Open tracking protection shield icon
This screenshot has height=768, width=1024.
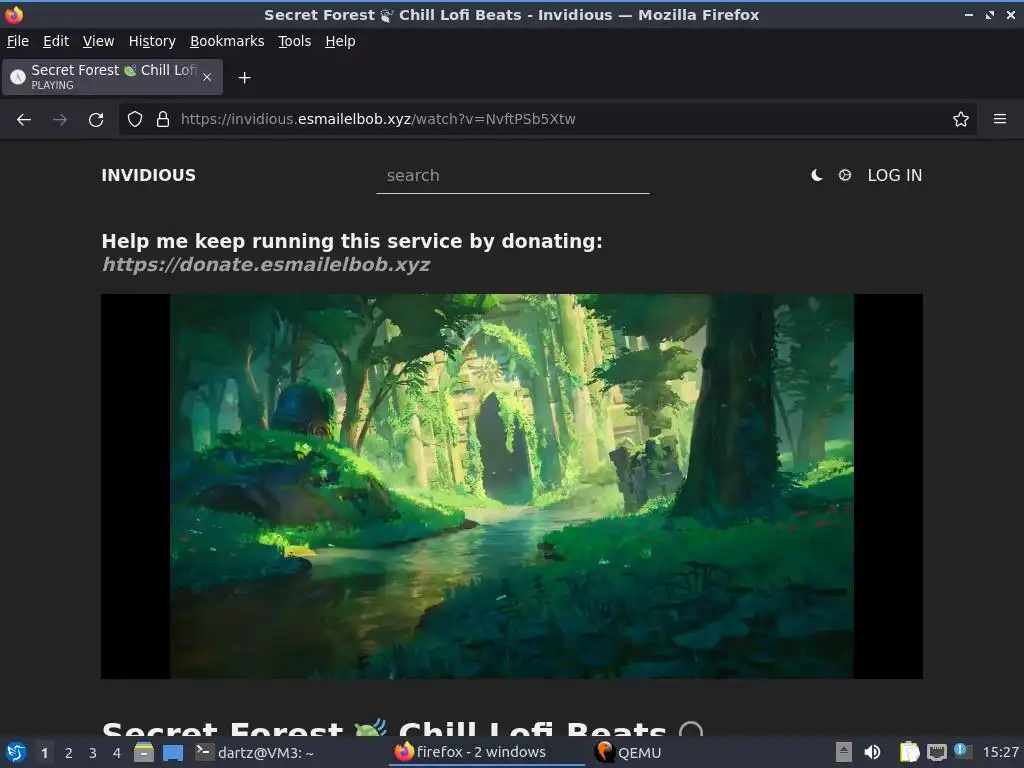[135, 119]
